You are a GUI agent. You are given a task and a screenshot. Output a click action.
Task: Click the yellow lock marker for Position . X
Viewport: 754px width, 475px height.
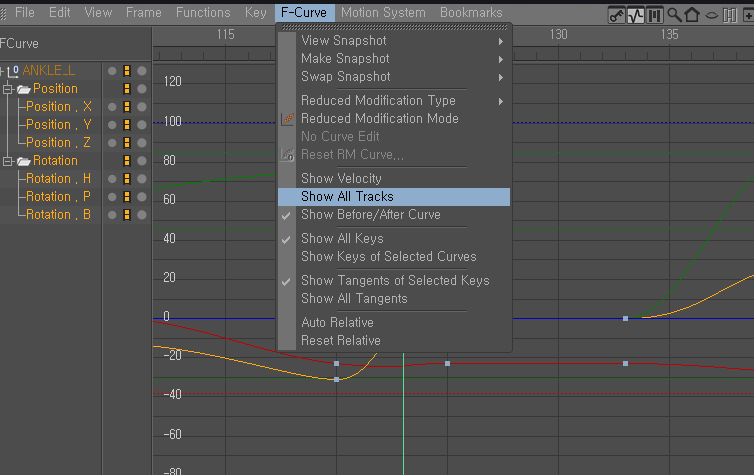pyautogui.click(x=127, y=107)
